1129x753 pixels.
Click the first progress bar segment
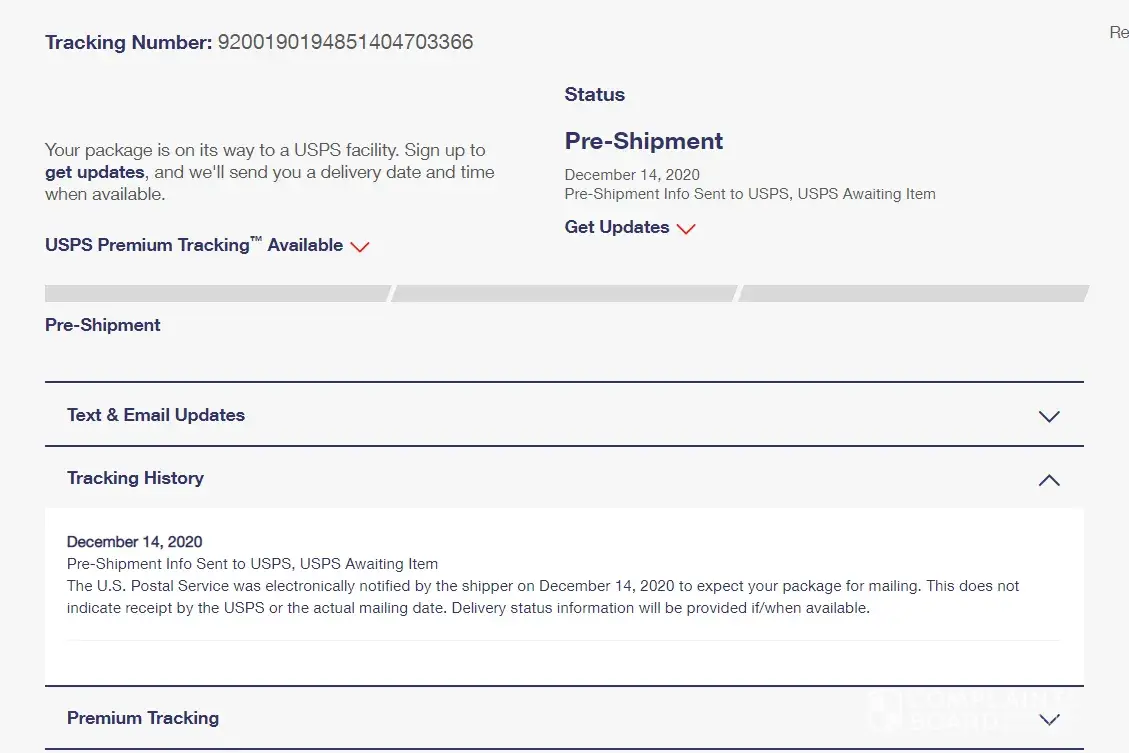(x=216, y=294)
